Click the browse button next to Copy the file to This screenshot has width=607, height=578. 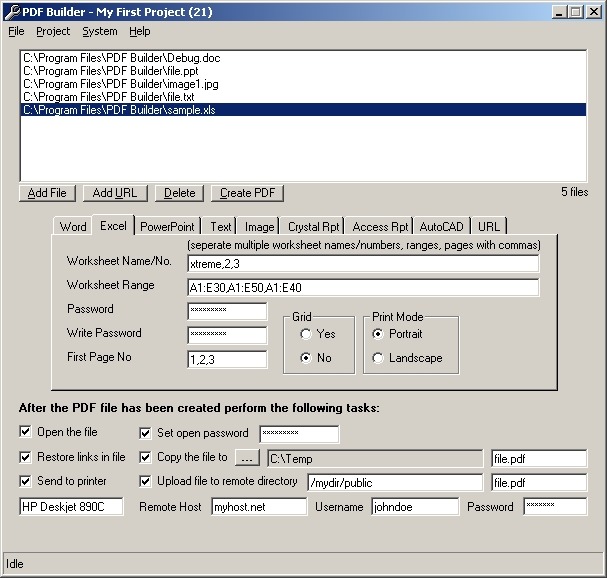[247, 458]
